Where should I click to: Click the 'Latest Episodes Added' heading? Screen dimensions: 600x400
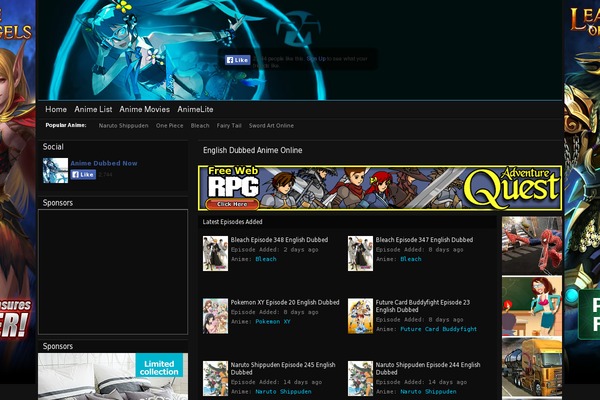coord(232,222)
